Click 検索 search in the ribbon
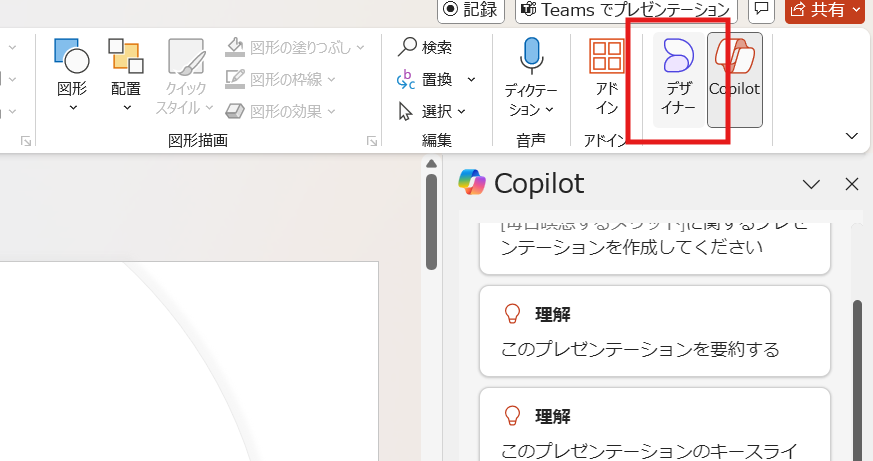Viewport: 873px width, 461px height. [424, 47]
